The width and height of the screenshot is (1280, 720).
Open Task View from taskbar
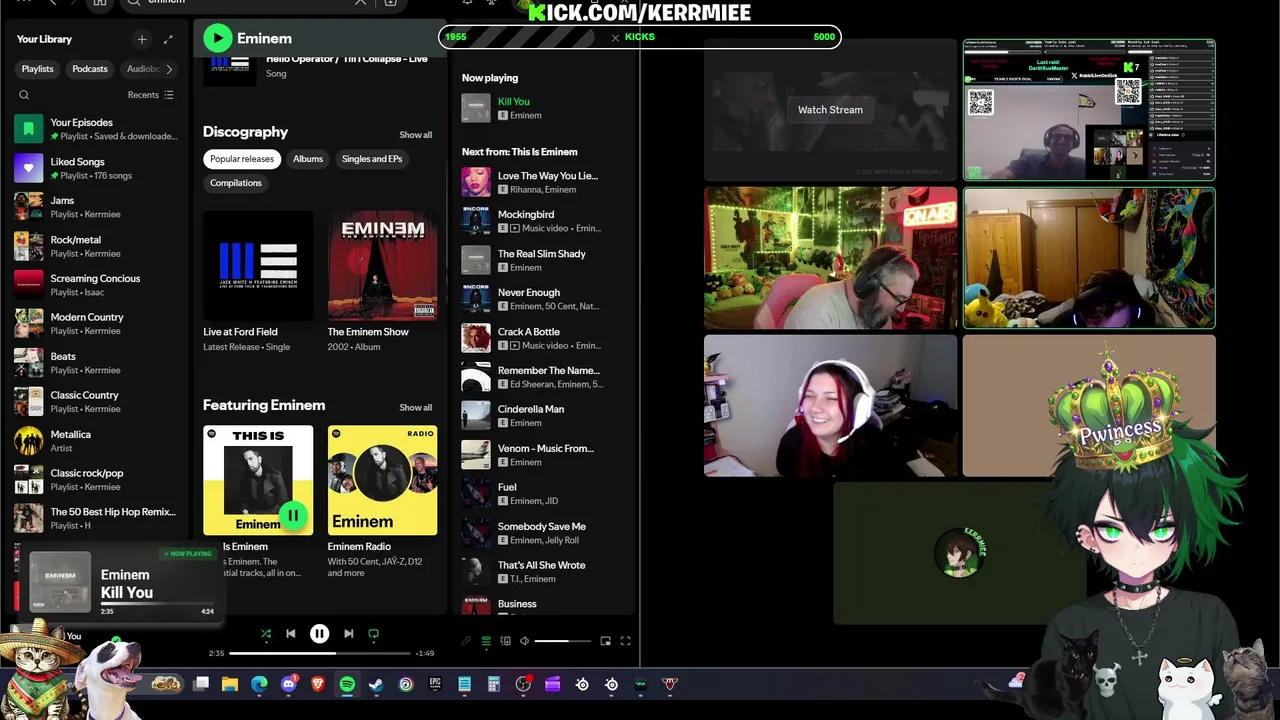201,684
